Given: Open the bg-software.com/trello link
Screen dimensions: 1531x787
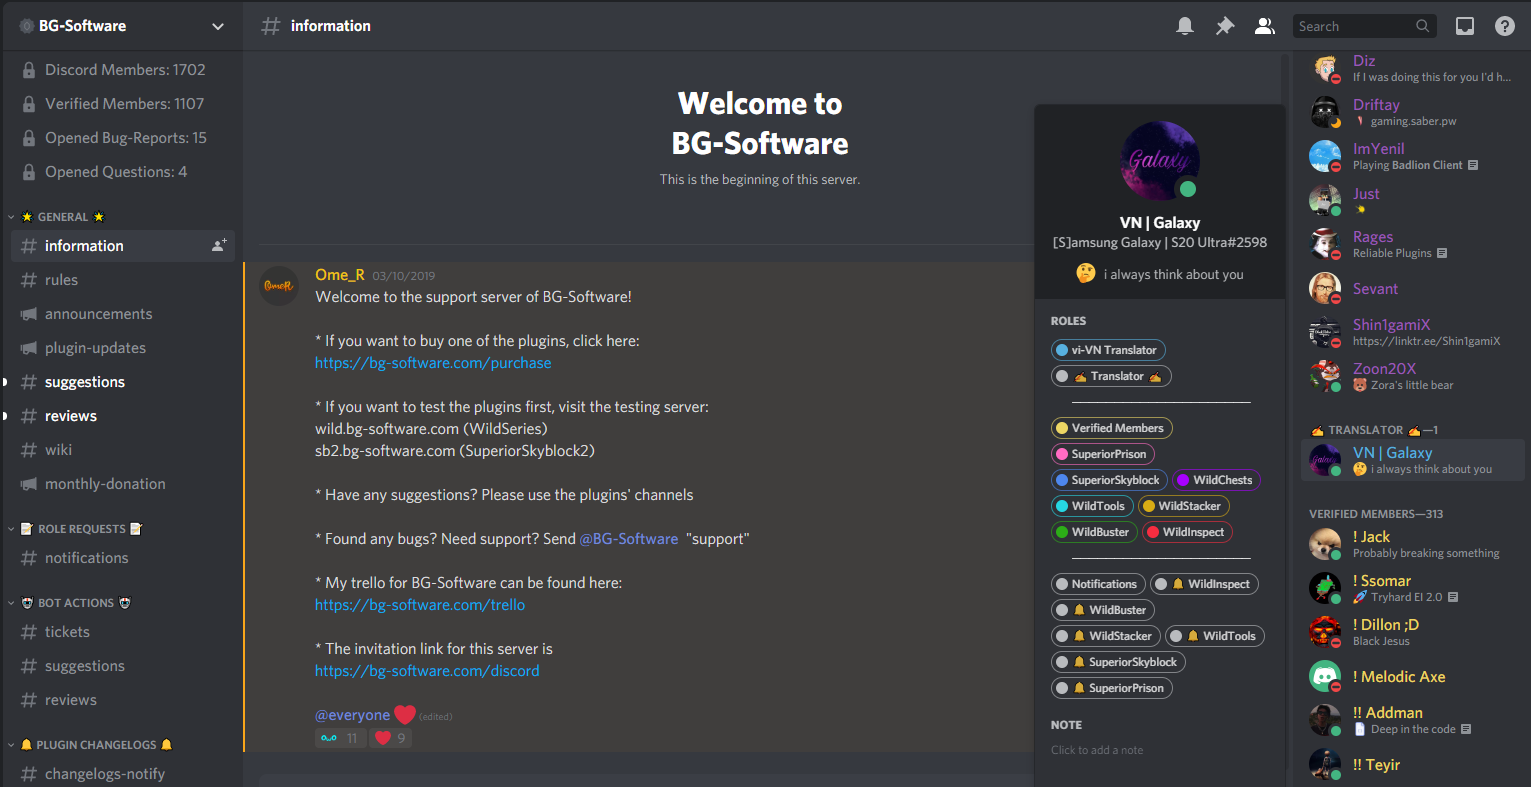Looking at the screenshot, I should pos(420,605).
